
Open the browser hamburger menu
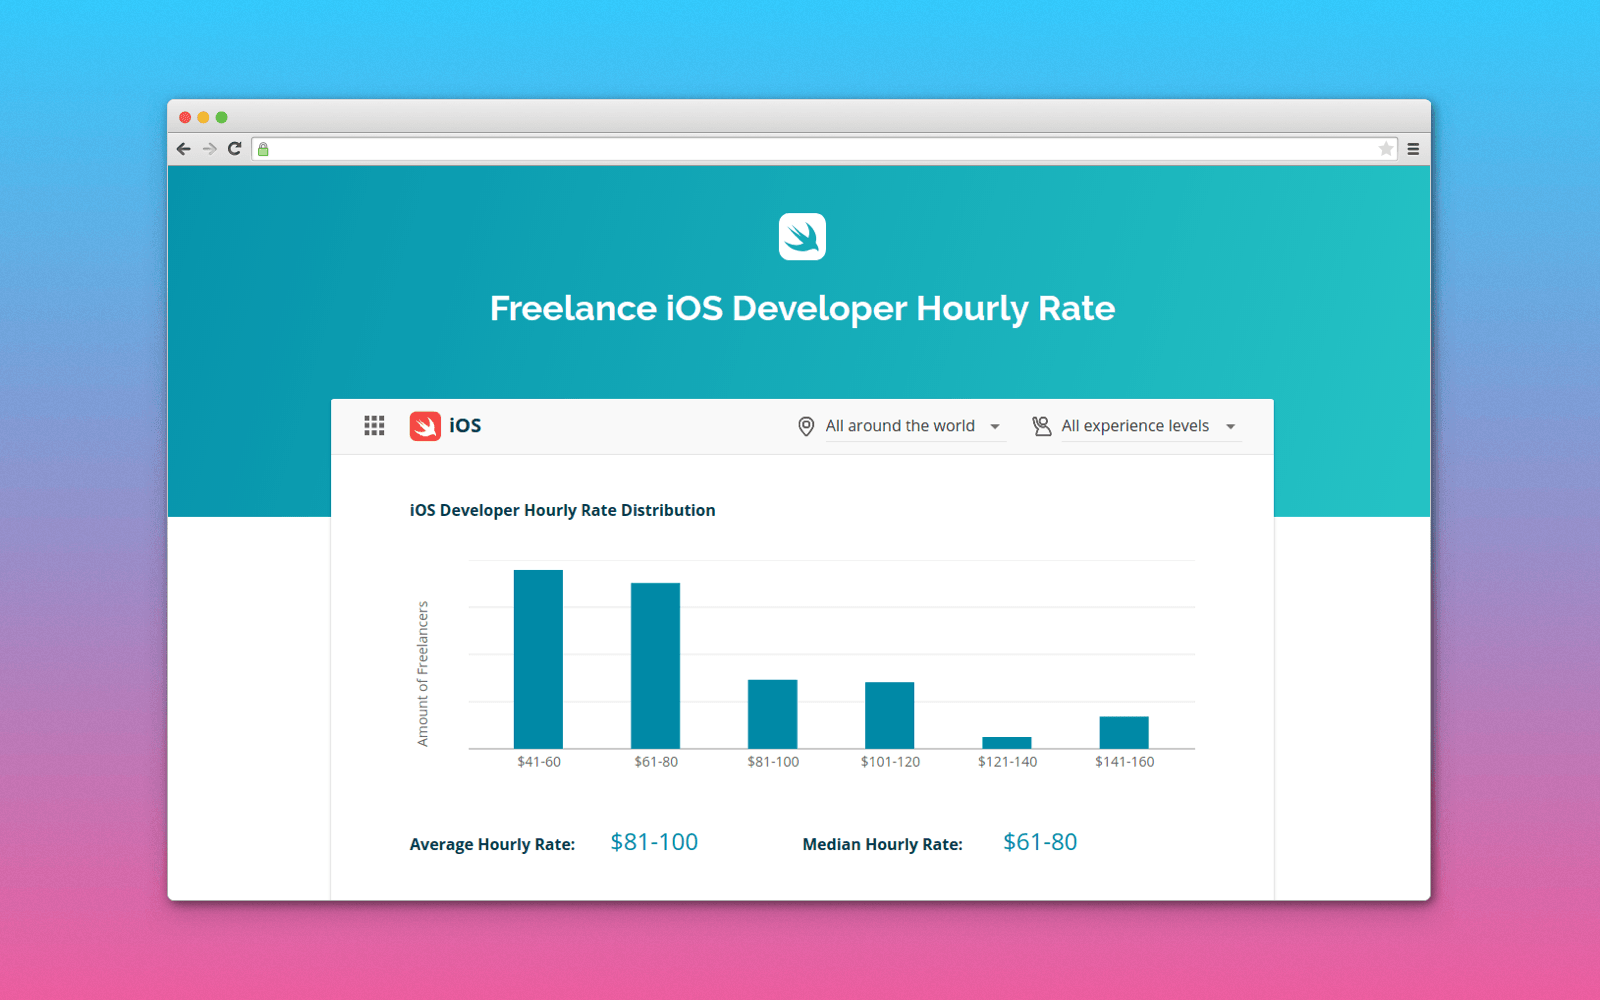point(1413,149)
